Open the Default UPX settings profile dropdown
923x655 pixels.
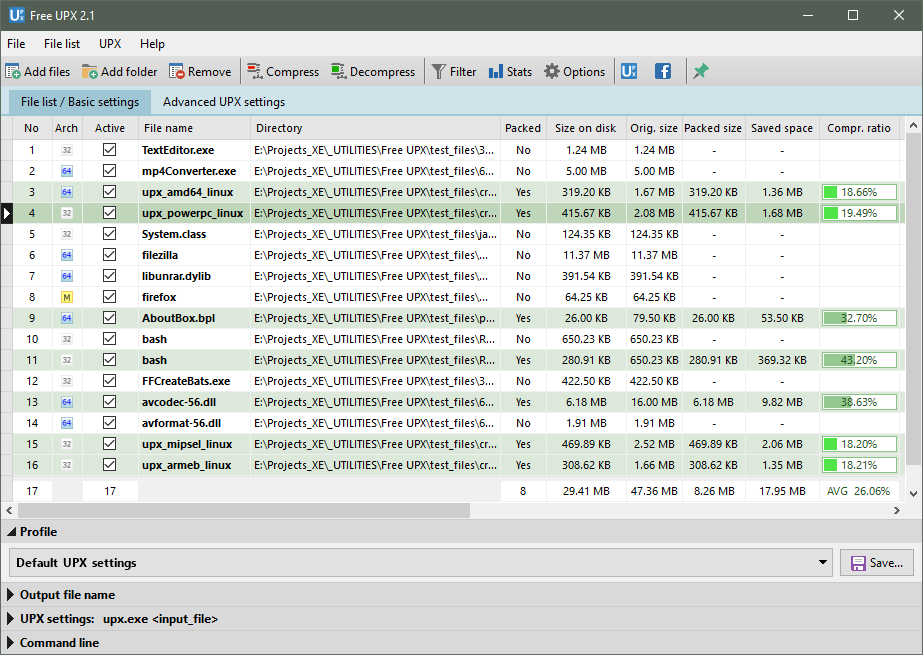point(822,563)
